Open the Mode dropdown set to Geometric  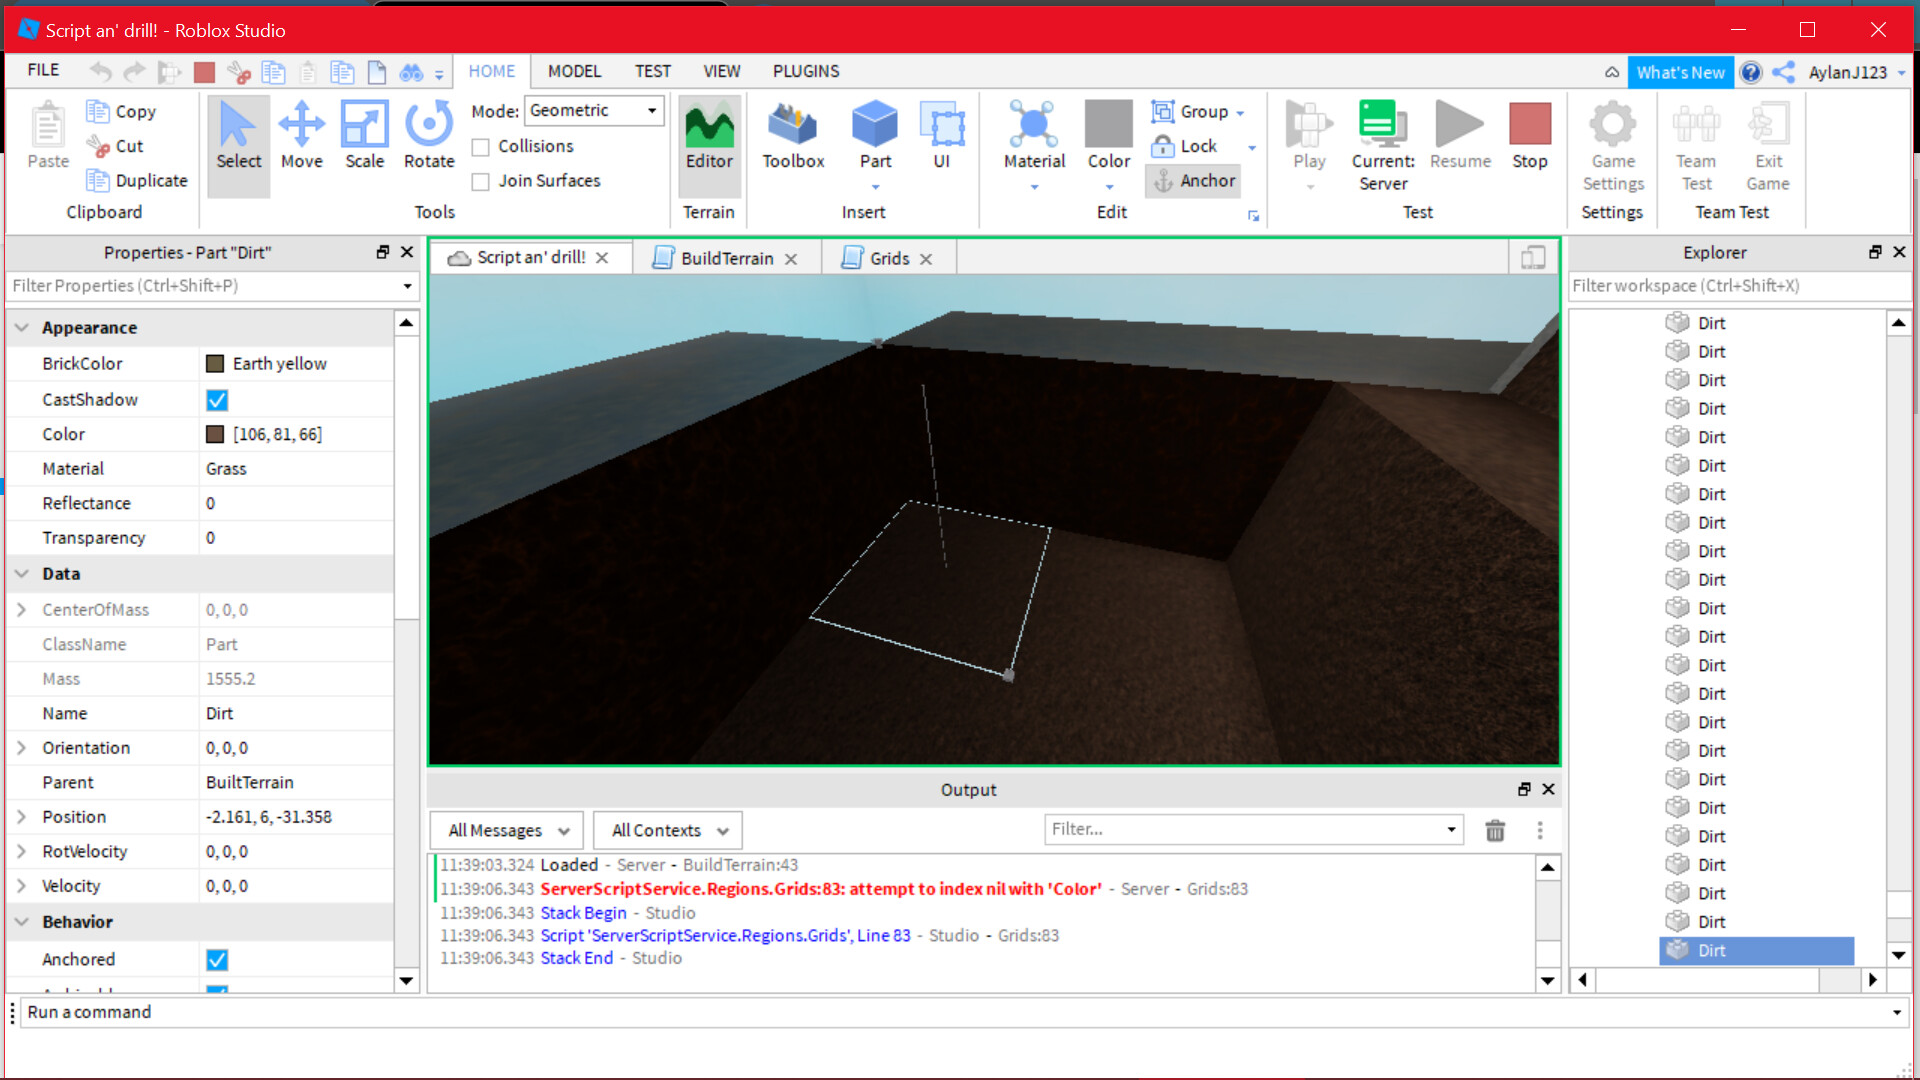pos(594,110)
